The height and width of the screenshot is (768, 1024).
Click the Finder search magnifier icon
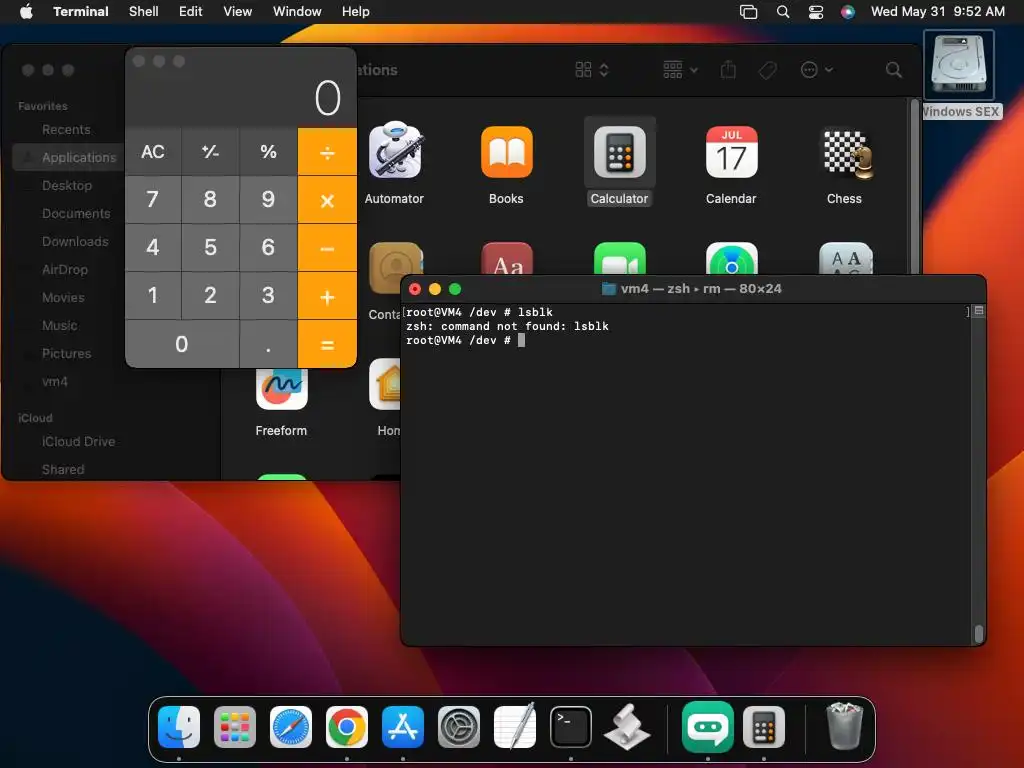[894, 70]
